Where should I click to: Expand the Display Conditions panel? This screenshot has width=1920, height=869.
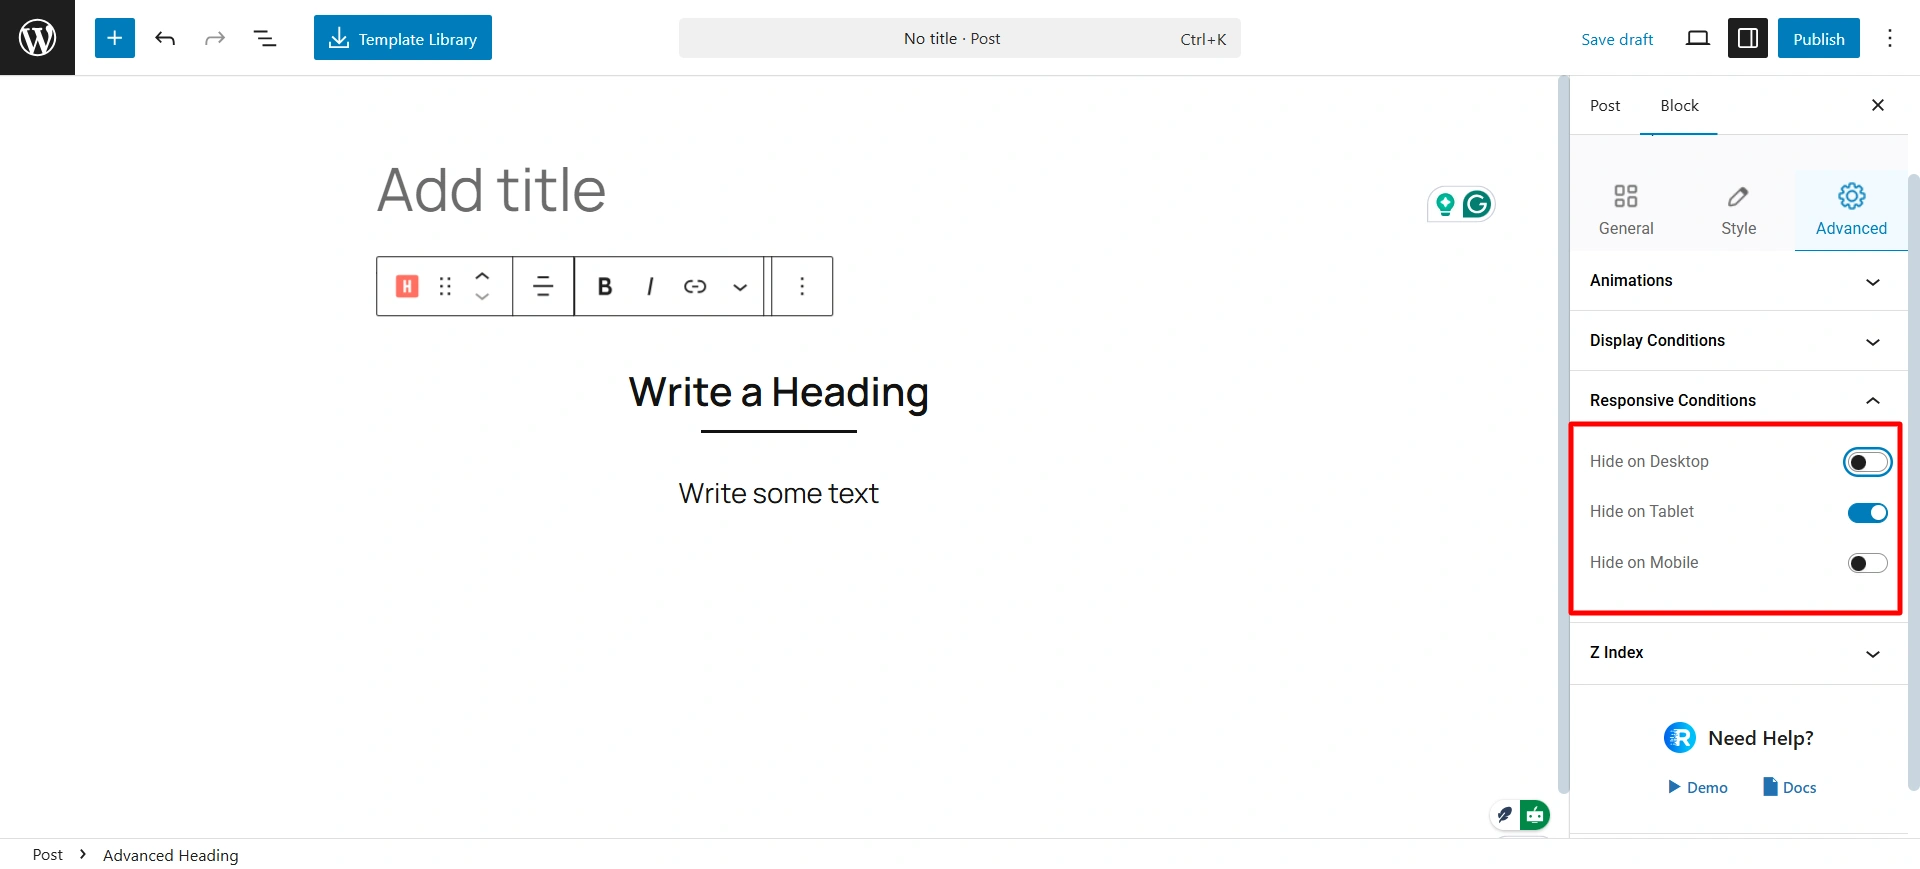click(1736, 341)
